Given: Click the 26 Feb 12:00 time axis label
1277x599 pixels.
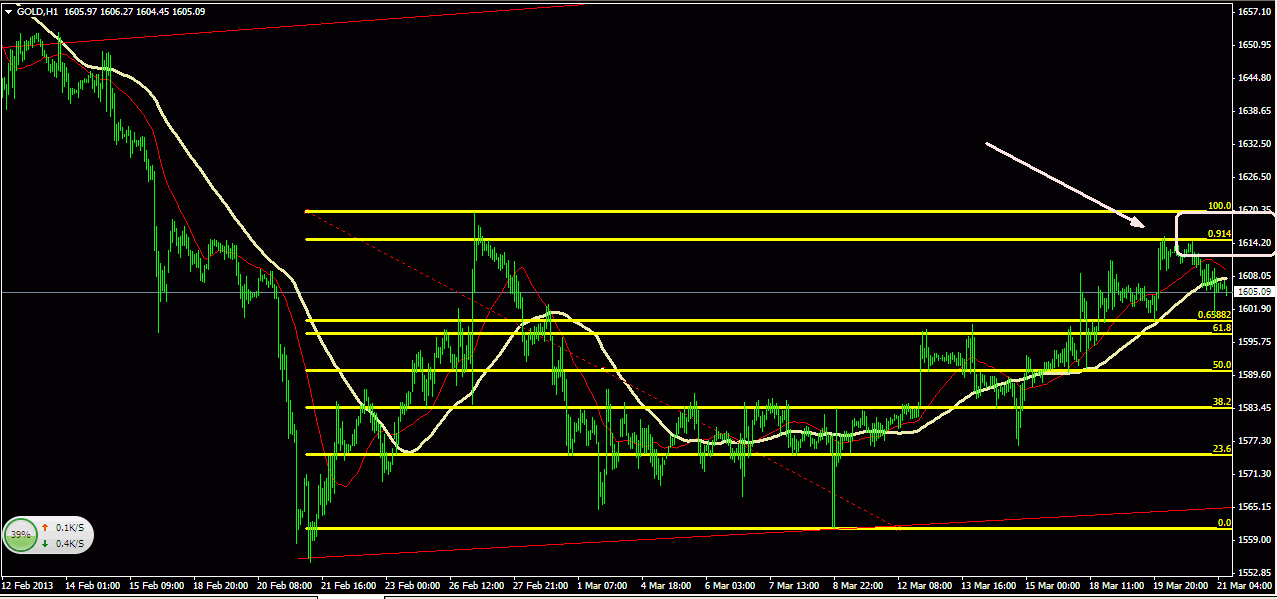Looking at the screenshot, I should (x=478, y=585).
